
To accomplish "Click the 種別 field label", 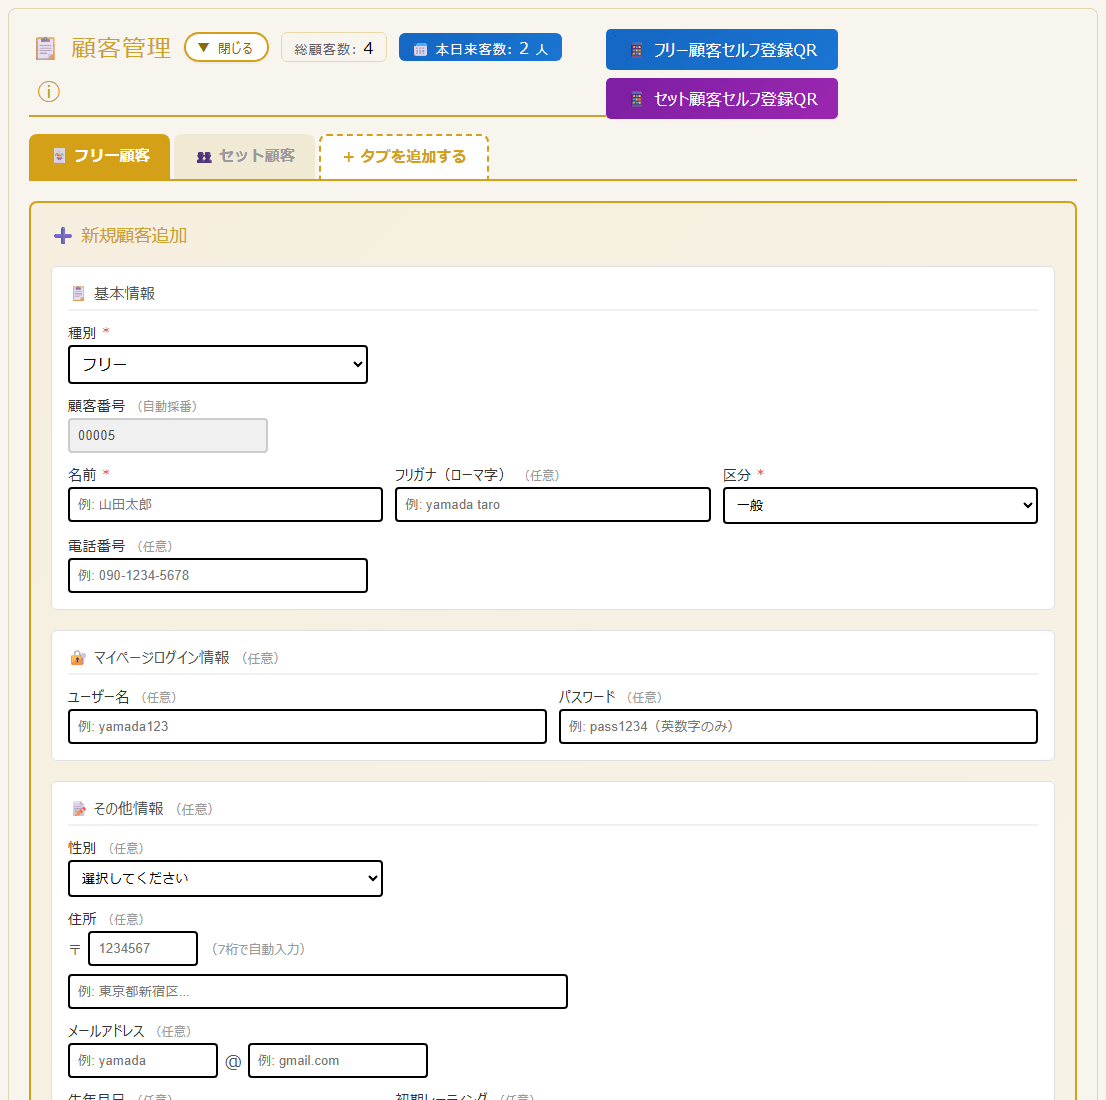I will click(x=82, y=333).
